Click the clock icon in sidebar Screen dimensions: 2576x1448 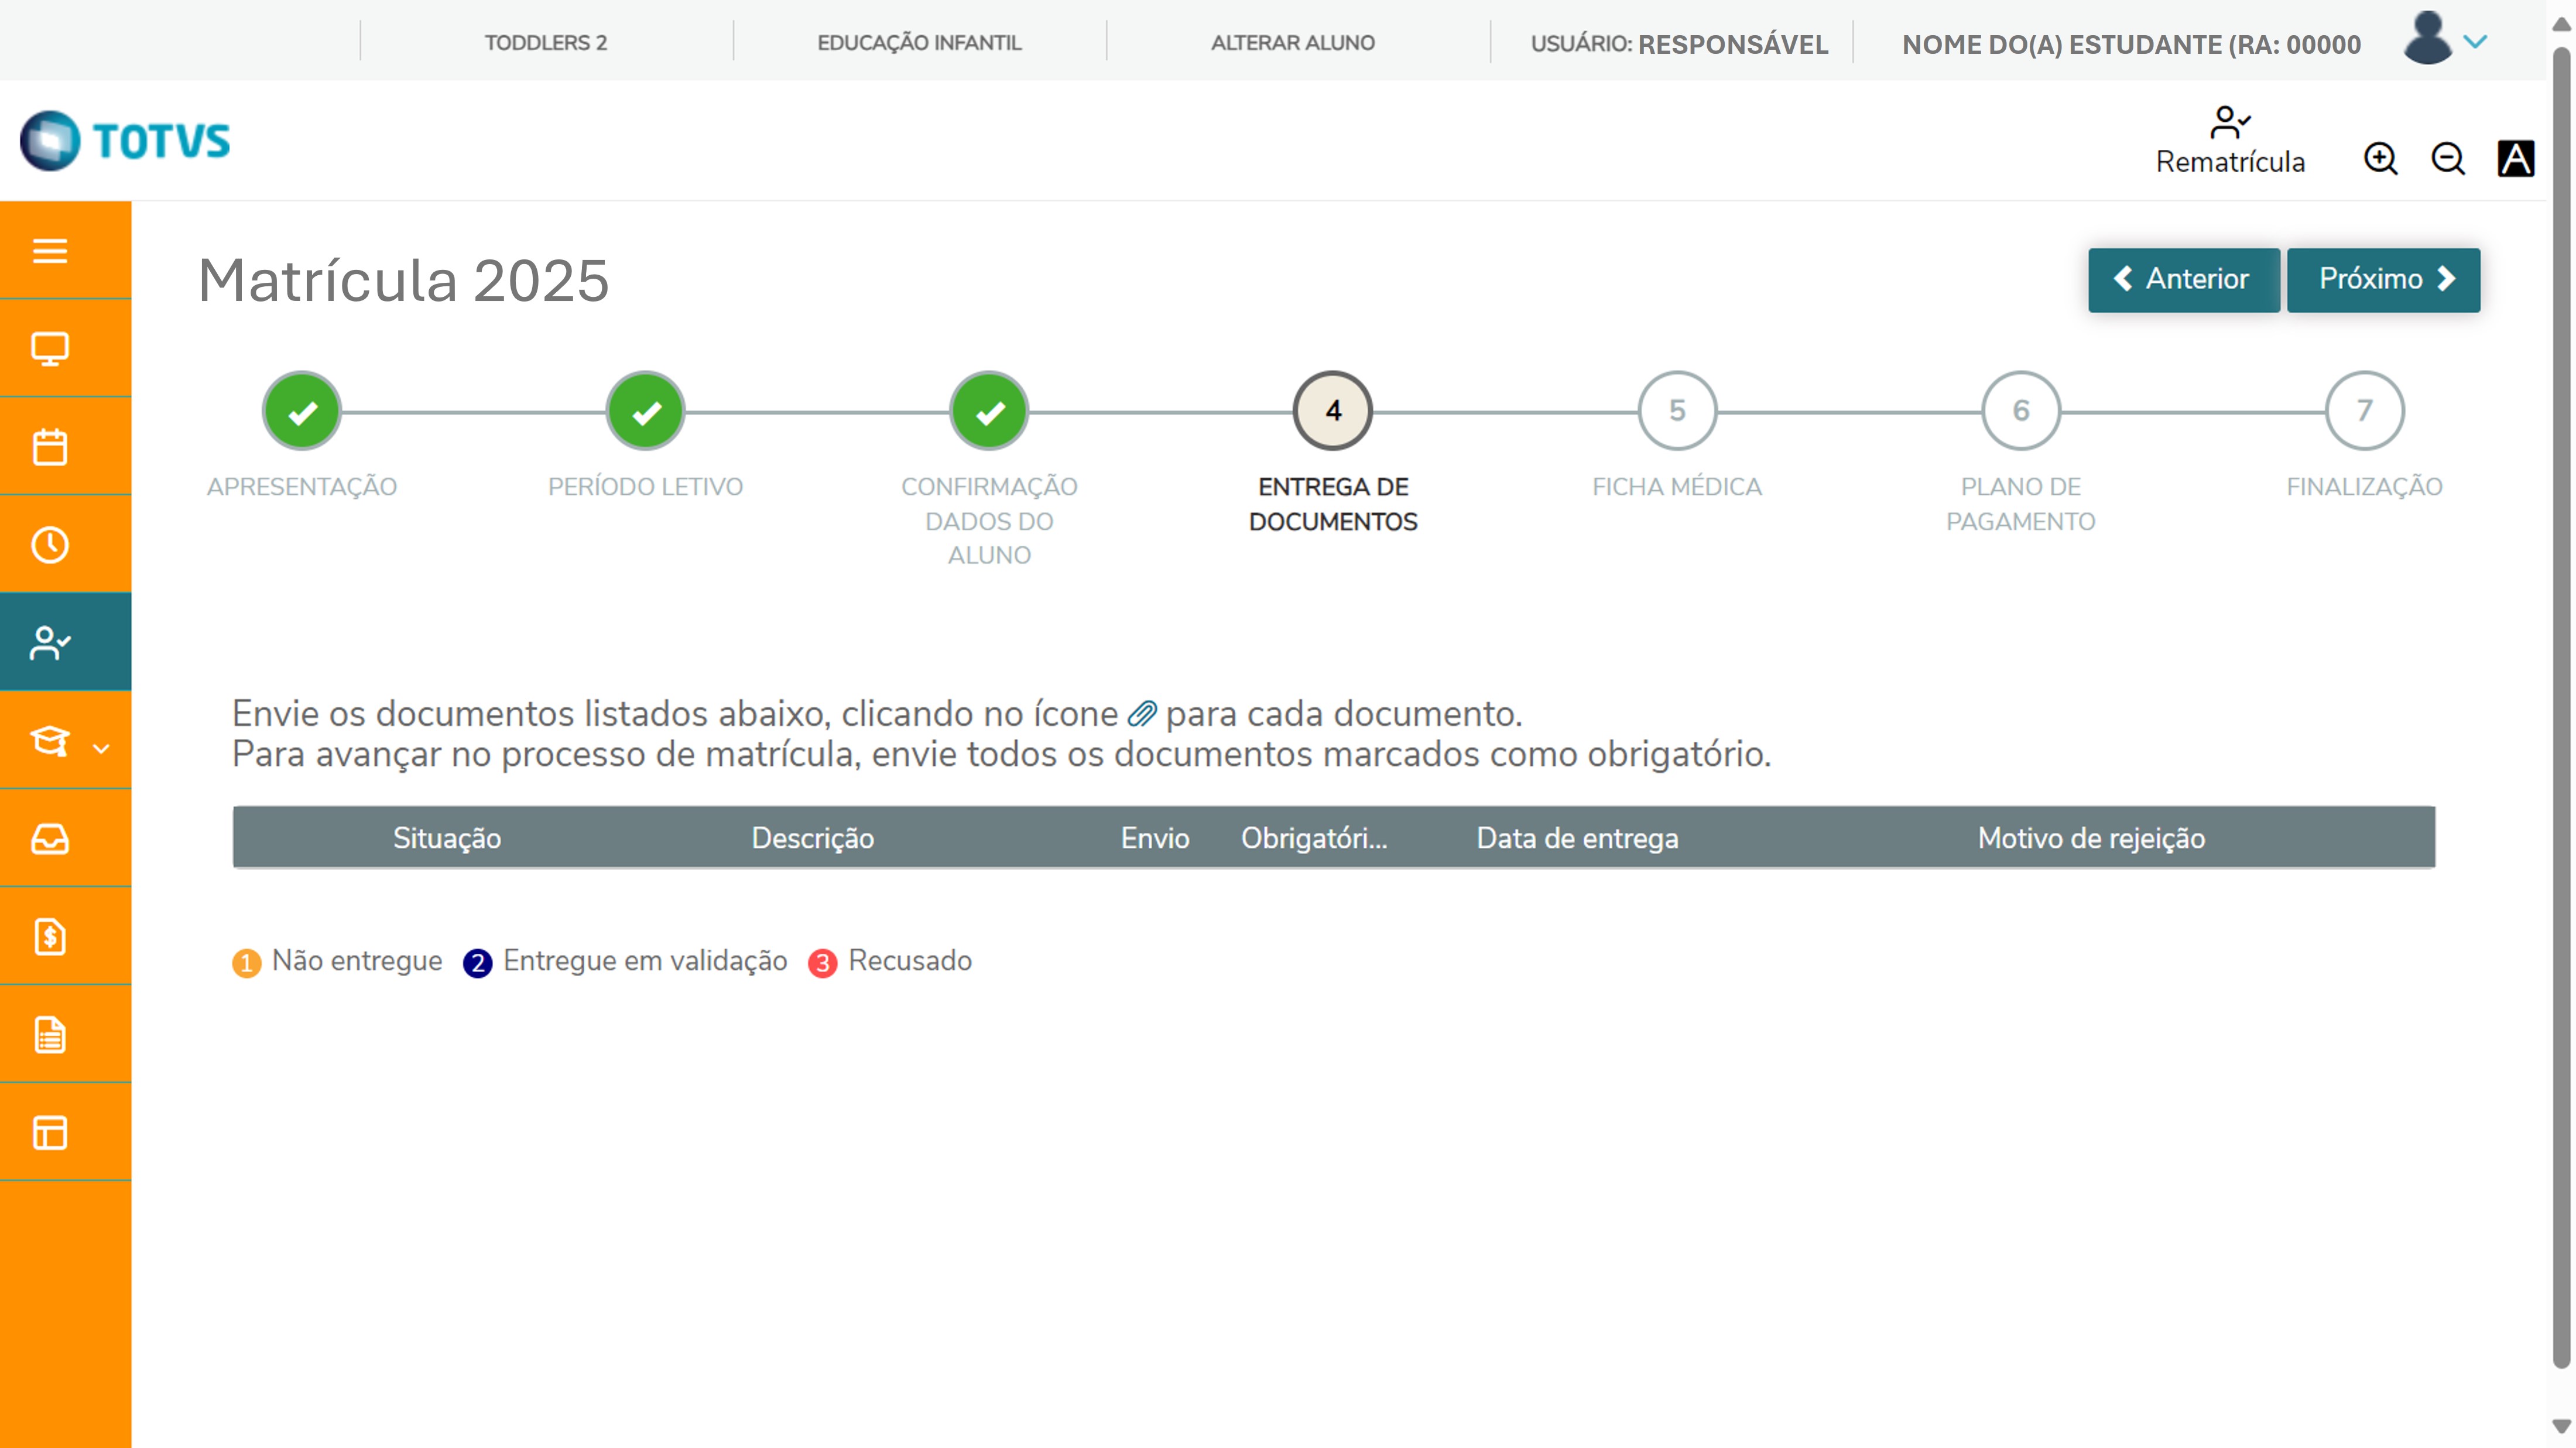pos(50,544)
